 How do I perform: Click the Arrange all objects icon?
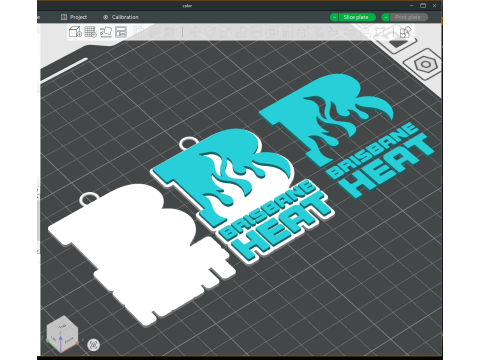click(x=121, y=32)
